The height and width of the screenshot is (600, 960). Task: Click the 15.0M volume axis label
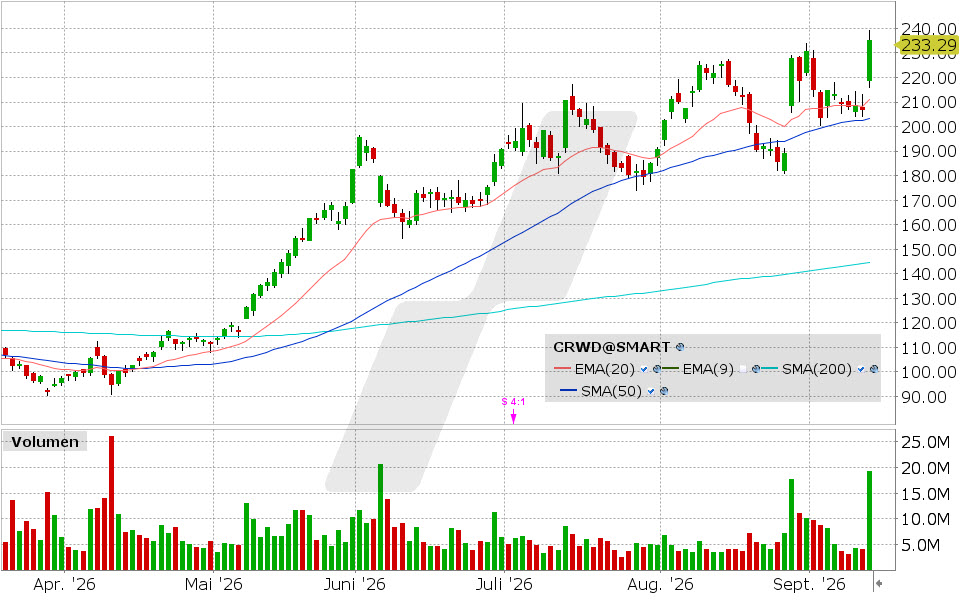pyautogui.click(x=926, y=494)
